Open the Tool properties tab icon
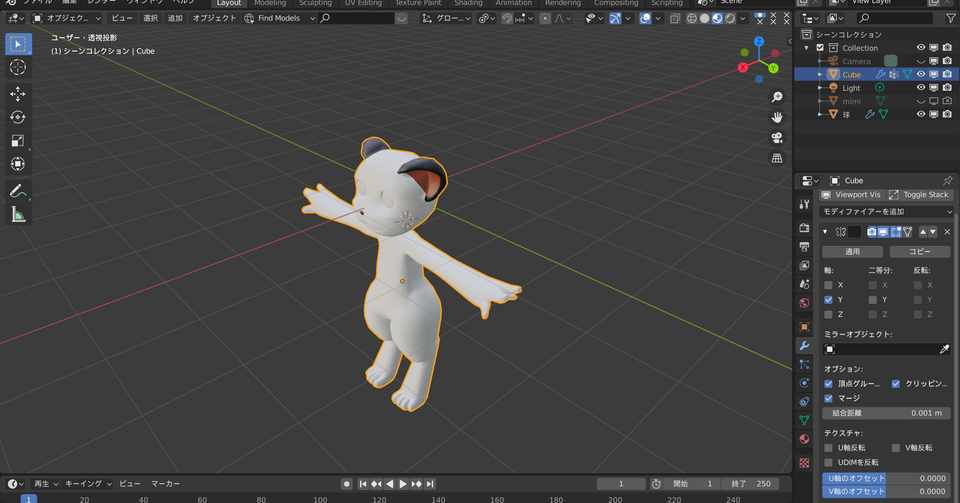Screen dimensions: 960x503 (x=804, y=204)
